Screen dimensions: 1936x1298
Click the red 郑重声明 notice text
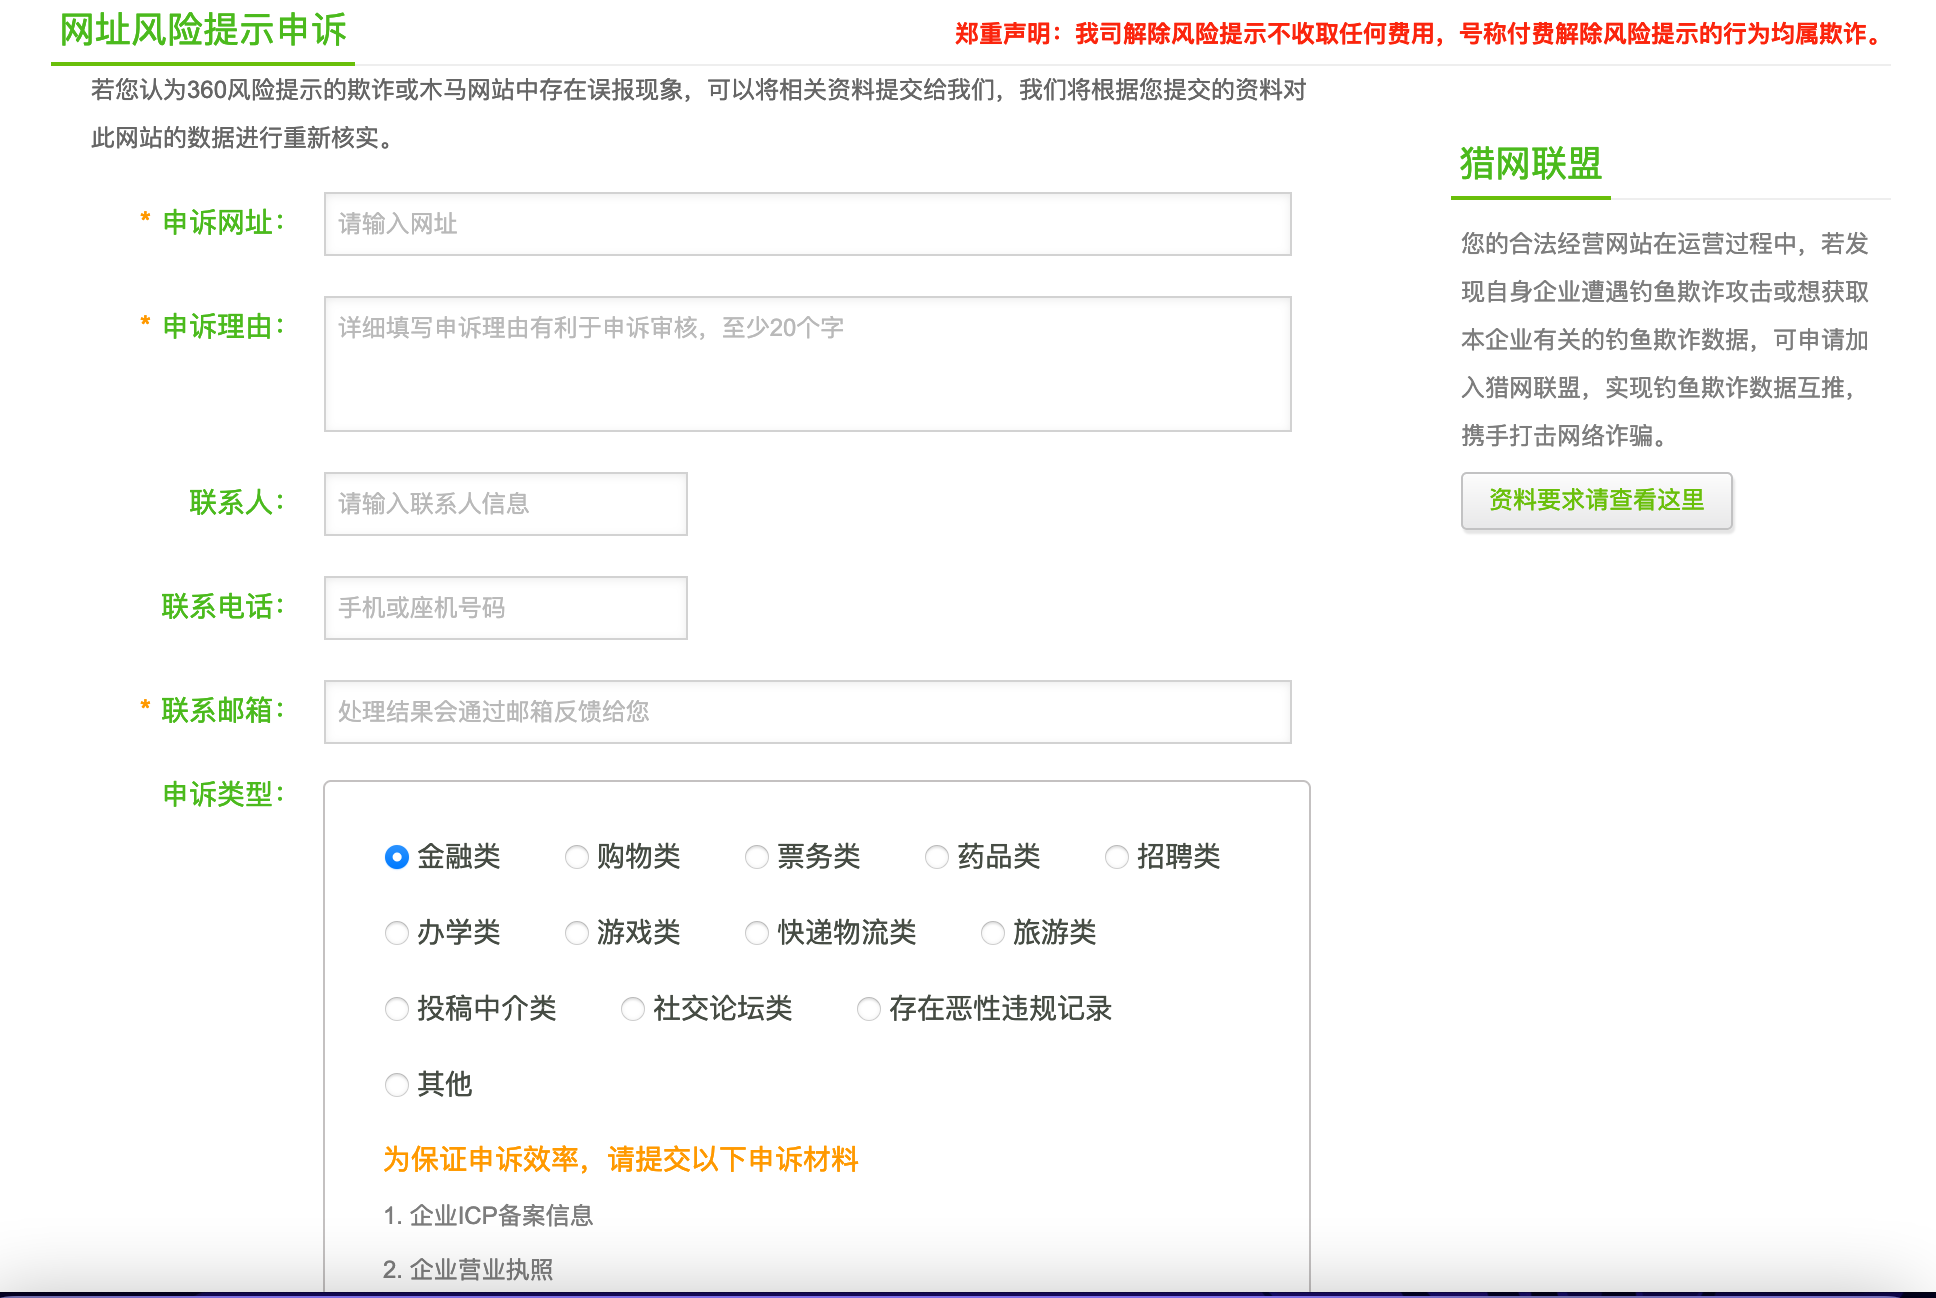[x=1420, y=34]
